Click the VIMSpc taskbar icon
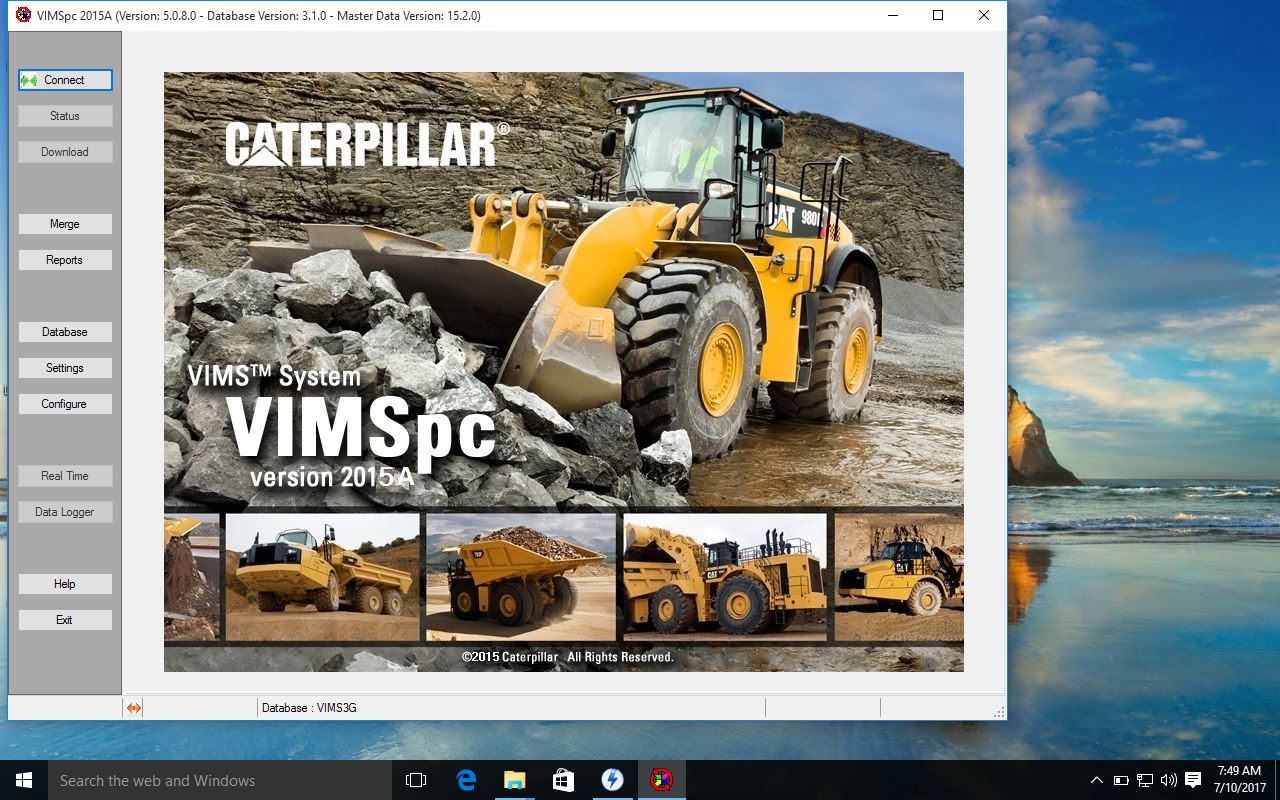This screenshot has width=1280, height=800. click(661, 780)
